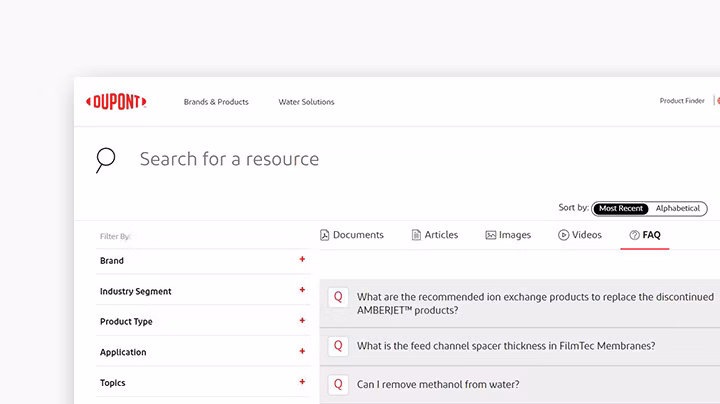Sort results Alphabetical
The height and width of the screenshot is (404, 720).
click(678, 208)
